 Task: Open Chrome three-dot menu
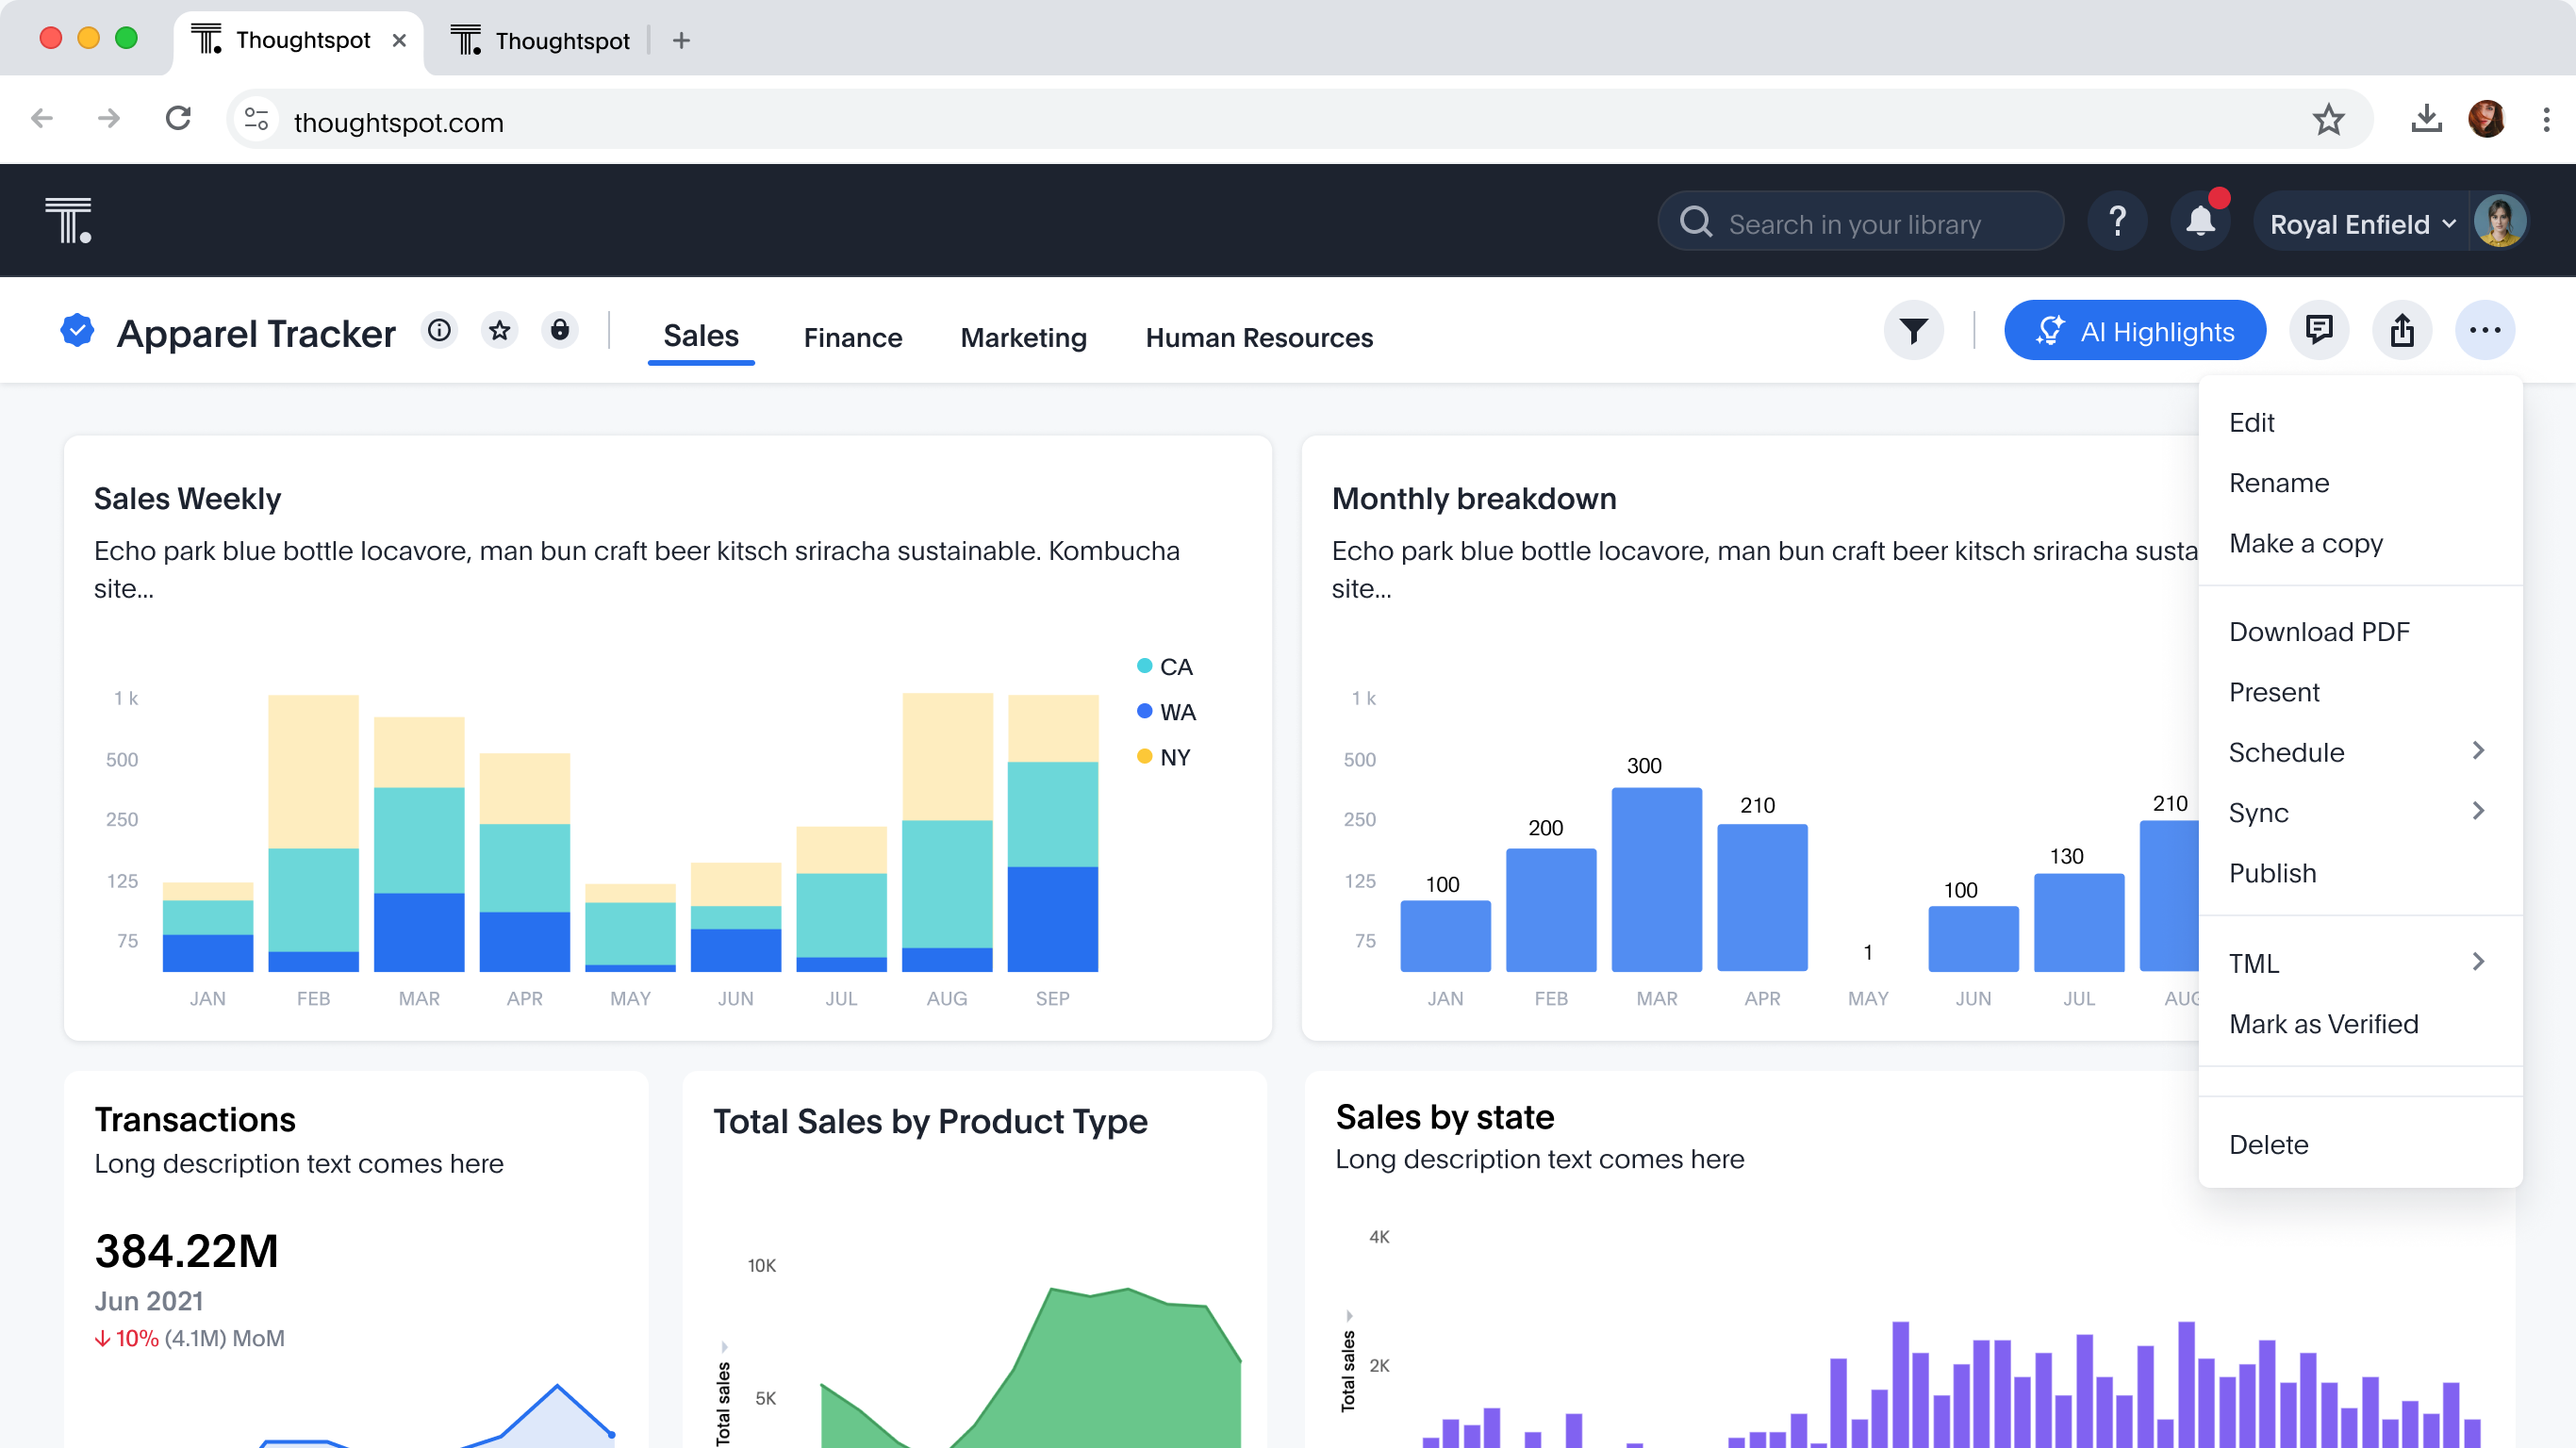pos(2546,119)
